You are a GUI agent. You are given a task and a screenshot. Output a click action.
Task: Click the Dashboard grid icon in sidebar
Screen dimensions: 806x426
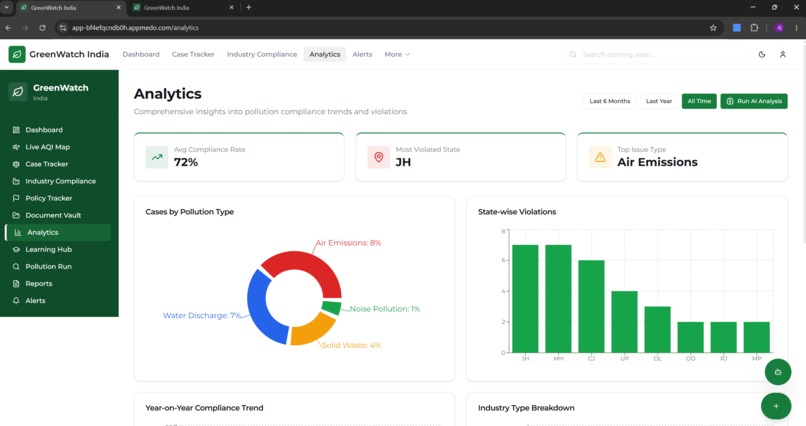[x=16, y=130]
